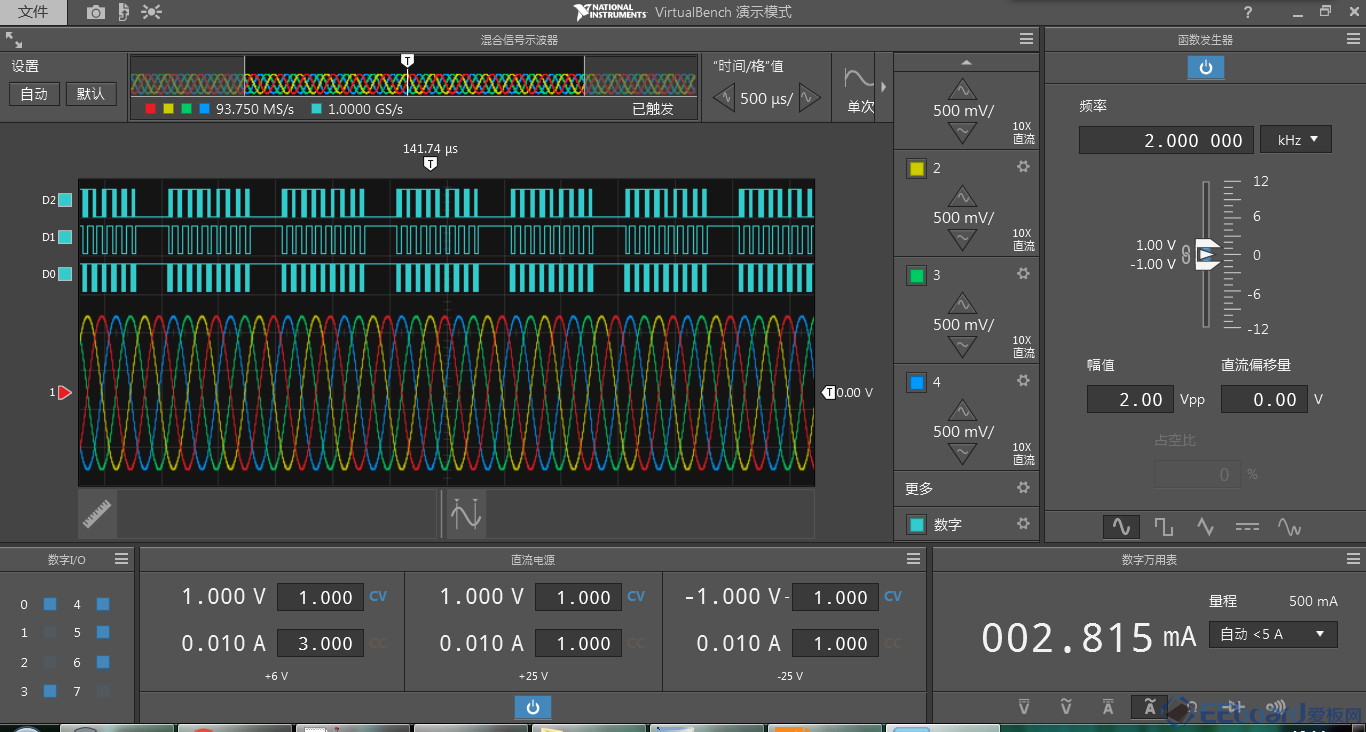Select arbitrary waveform in function generator
Screen dimensions: 1366x732
pos(1290,526)
